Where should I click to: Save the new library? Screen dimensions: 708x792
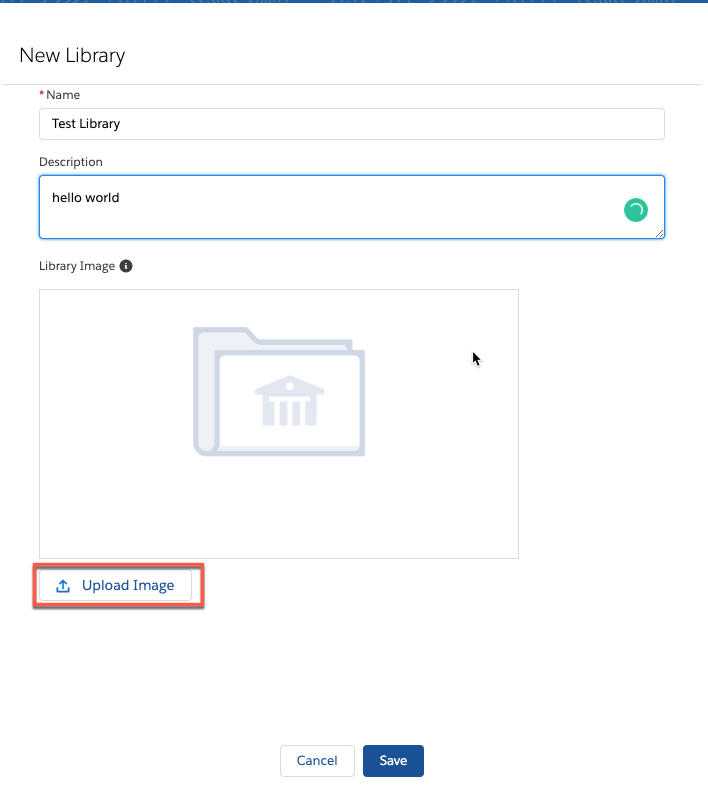[x=393, y=761]
